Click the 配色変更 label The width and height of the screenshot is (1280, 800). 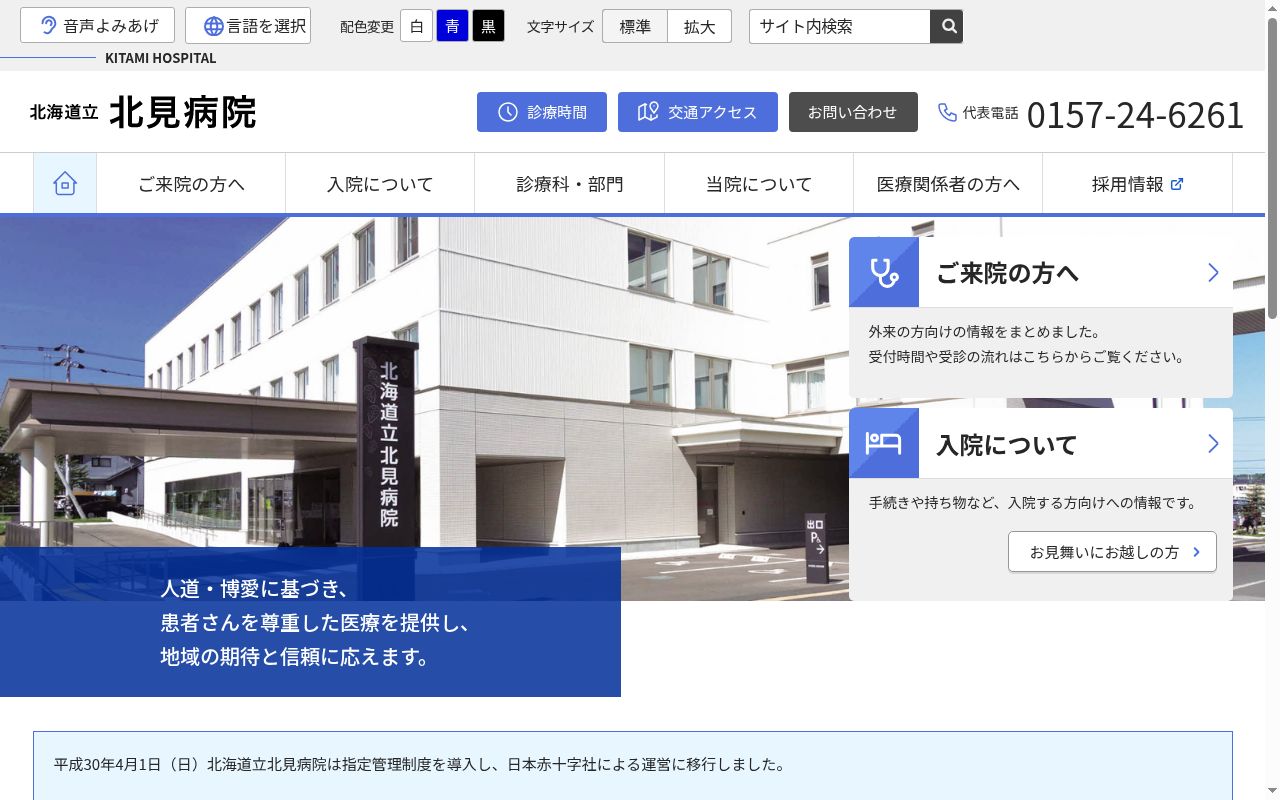pyautogui.click(x=367, y=27)
